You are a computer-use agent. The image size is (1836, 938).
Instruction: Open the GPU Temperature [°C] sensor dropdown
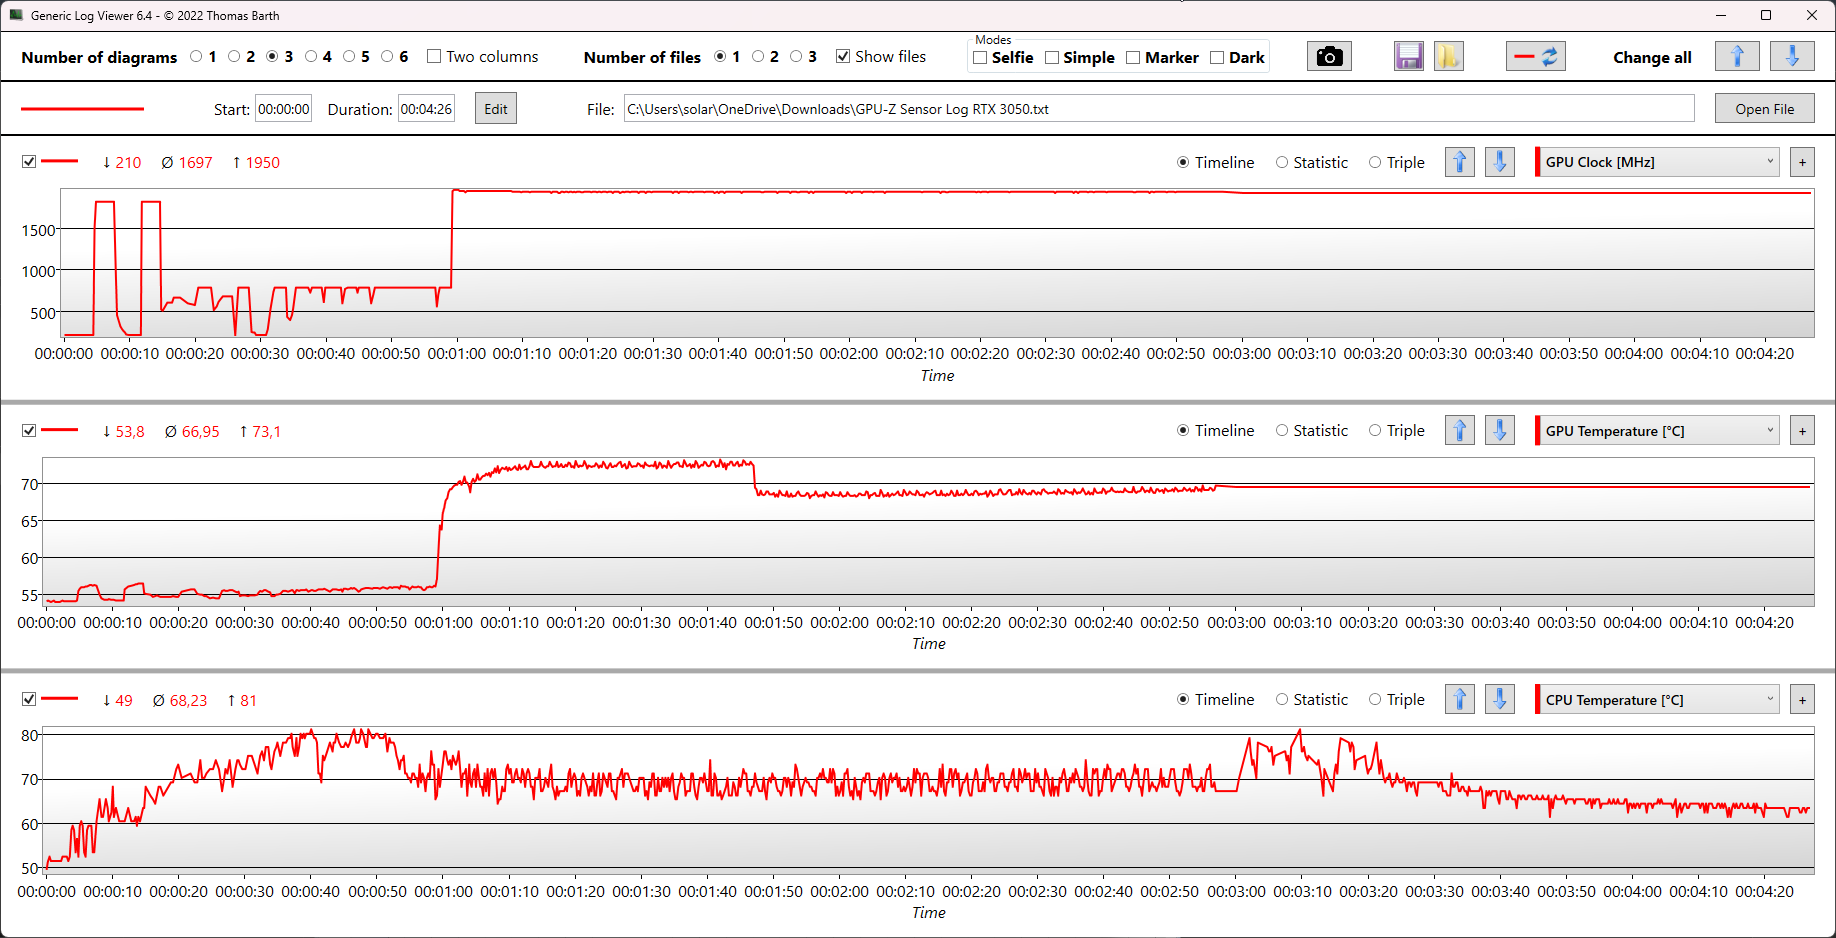point(1658,431)
